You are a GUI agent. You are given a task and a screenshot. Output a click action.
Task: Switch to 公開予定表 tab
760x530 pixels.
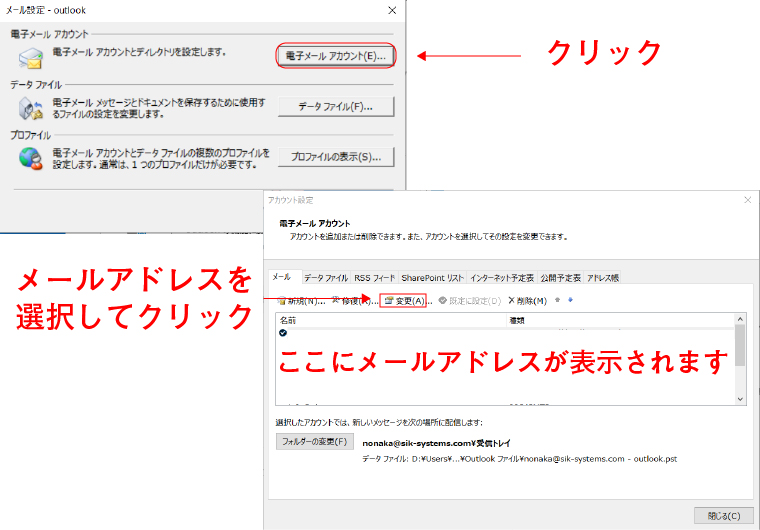560,278
